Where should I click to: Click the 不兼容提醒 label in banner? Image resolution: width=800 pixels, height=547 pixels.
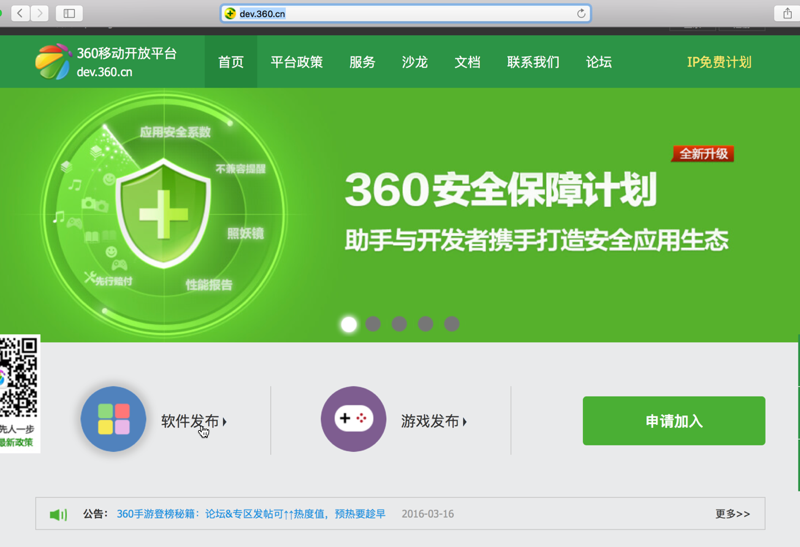(x=240, y=169)
